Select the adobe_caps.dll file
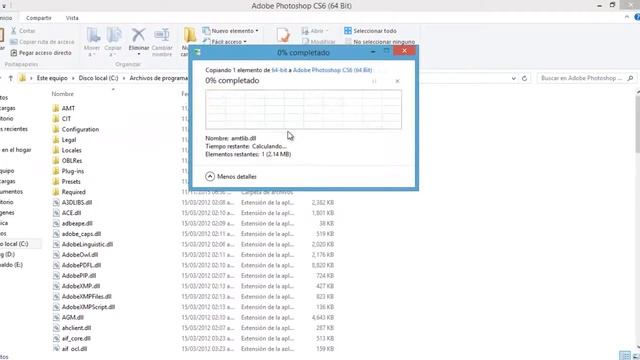 click(77, 234)
